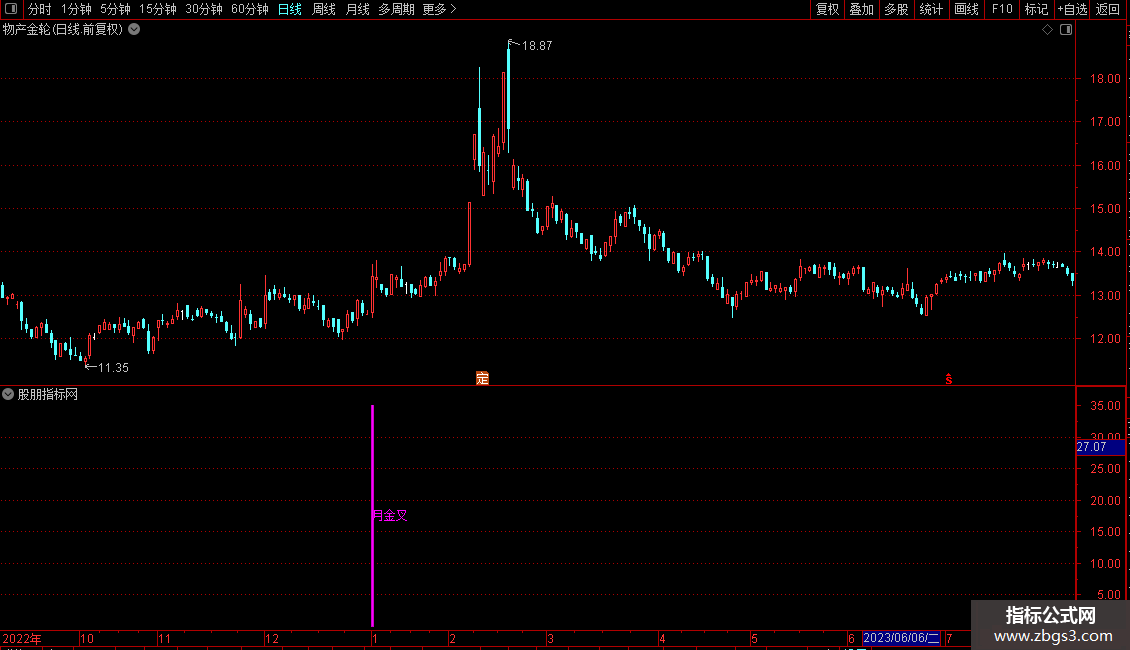
Task: Open the 复权 adjustment options
Action: coord(827,9)
